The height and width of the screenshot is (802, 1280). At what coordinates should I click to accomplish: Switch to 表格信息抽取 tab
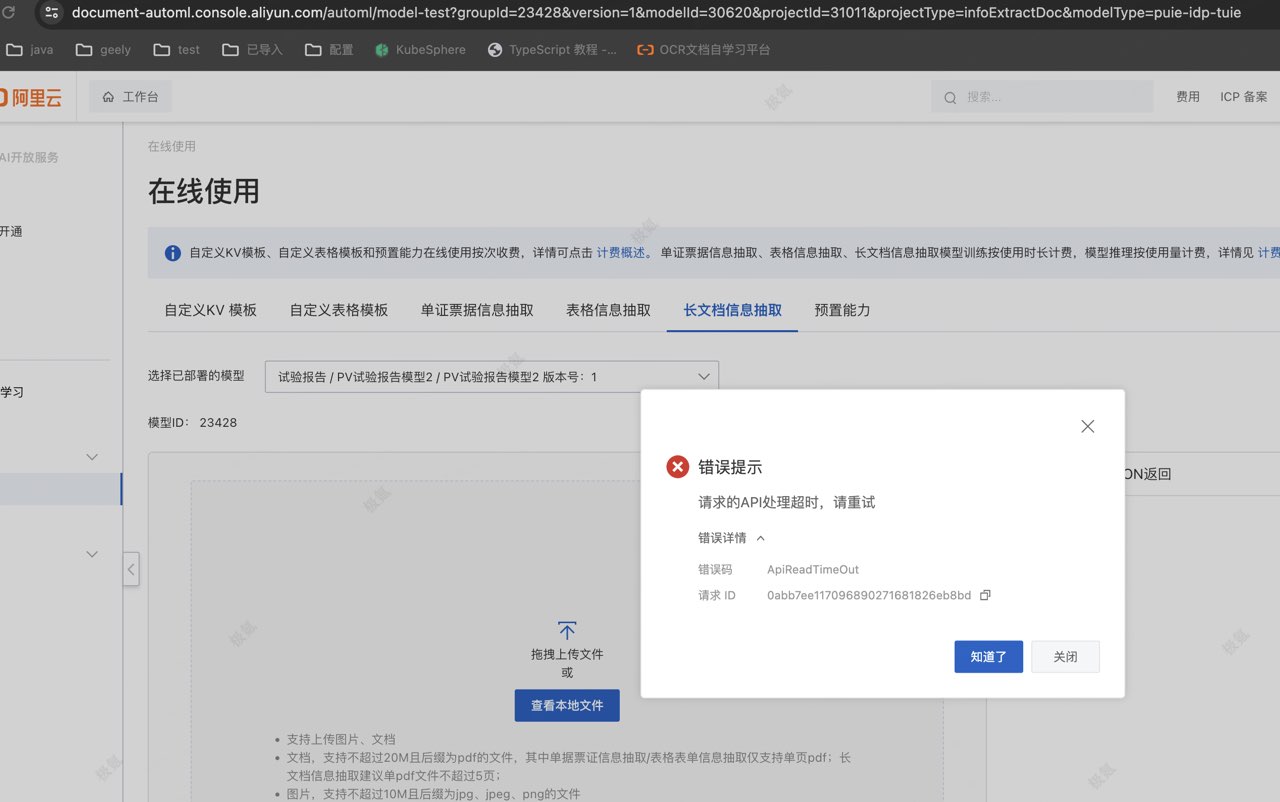(608, 310)
